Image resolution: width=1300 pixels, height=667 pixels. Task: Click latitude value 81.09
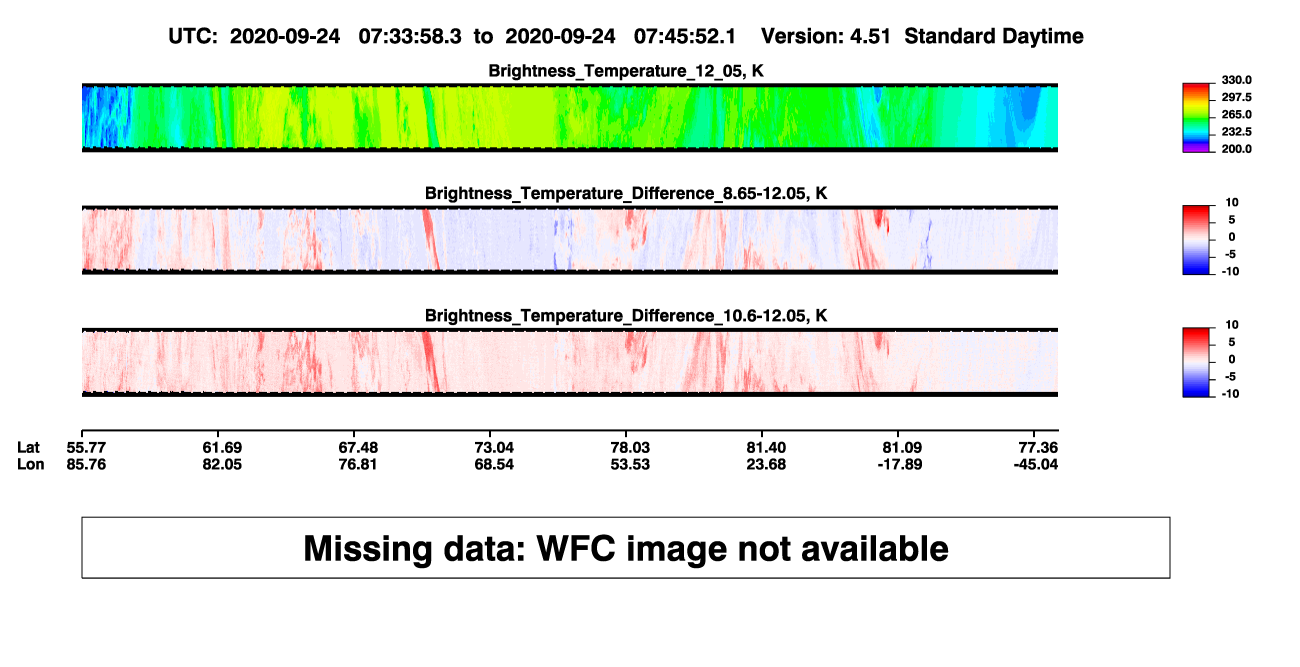click(x=900, y=448)
